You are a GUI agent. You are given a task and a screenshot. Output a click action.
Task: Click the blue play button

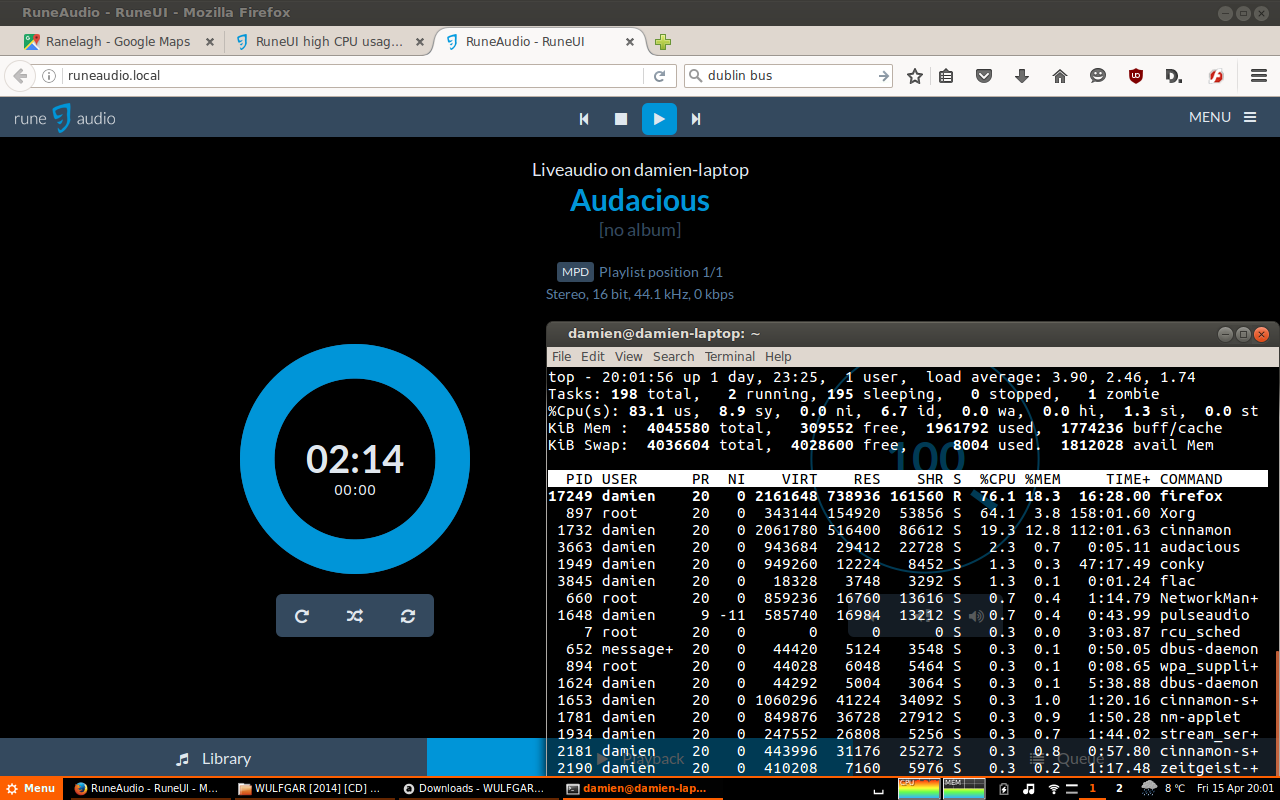click(659, 119)
